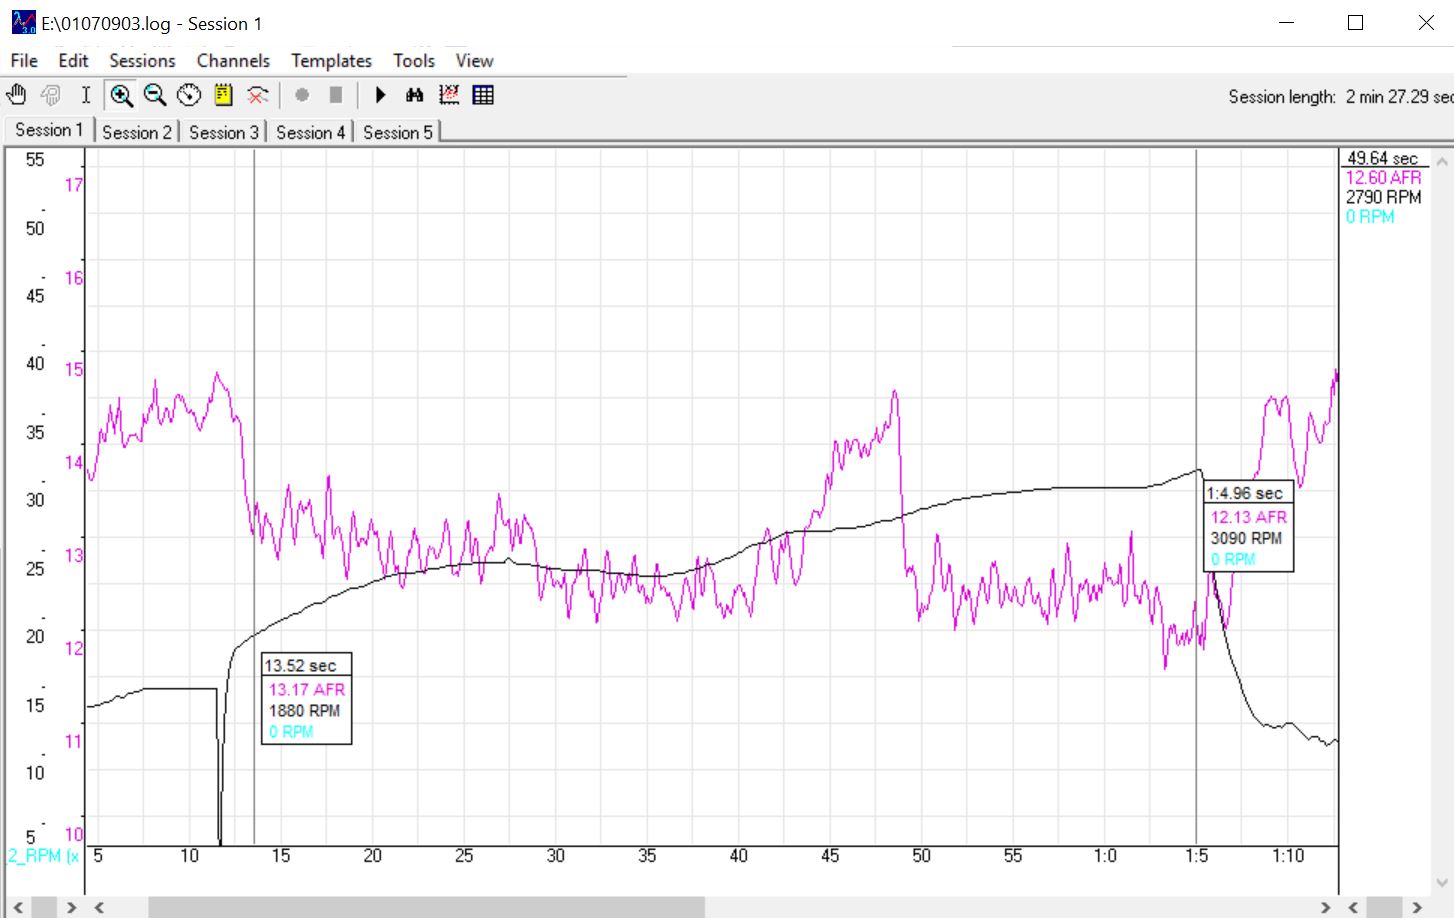
Task: Click the red crossed-out traces icon
Action: (x=258, y=95)
